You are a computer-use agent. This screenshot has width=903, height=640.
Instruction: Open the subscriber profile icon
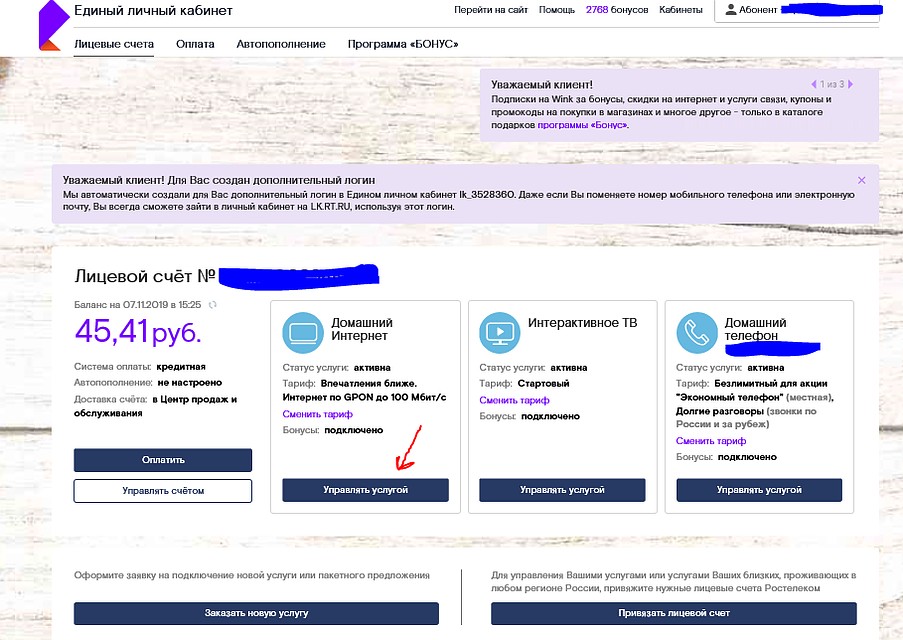(x=731, y=10)
